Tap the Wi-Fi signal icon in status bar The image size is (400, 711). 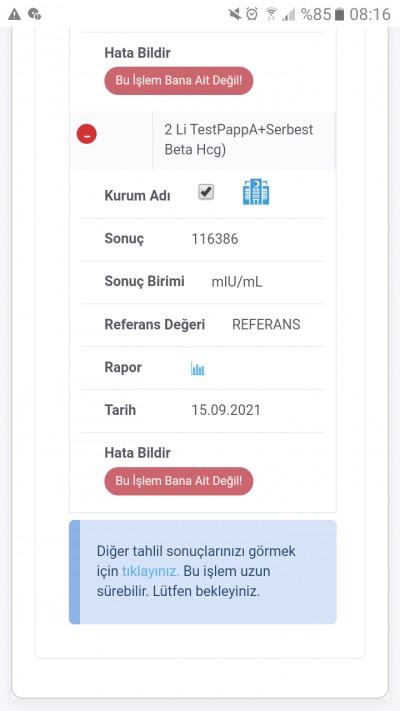coord(271,15)
